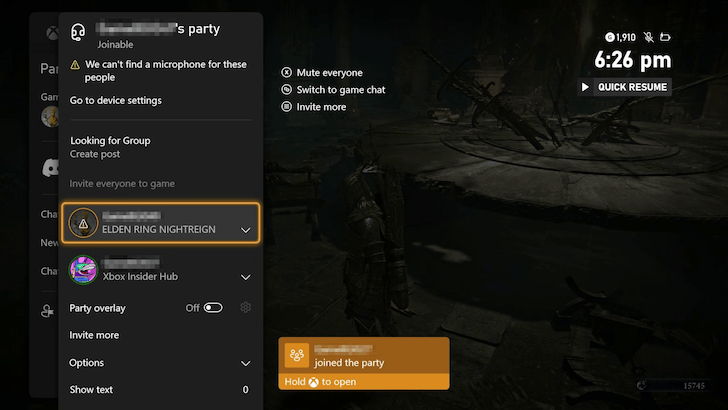
Task: Choose Invite more in party panel
Action: tap(94, 335)
